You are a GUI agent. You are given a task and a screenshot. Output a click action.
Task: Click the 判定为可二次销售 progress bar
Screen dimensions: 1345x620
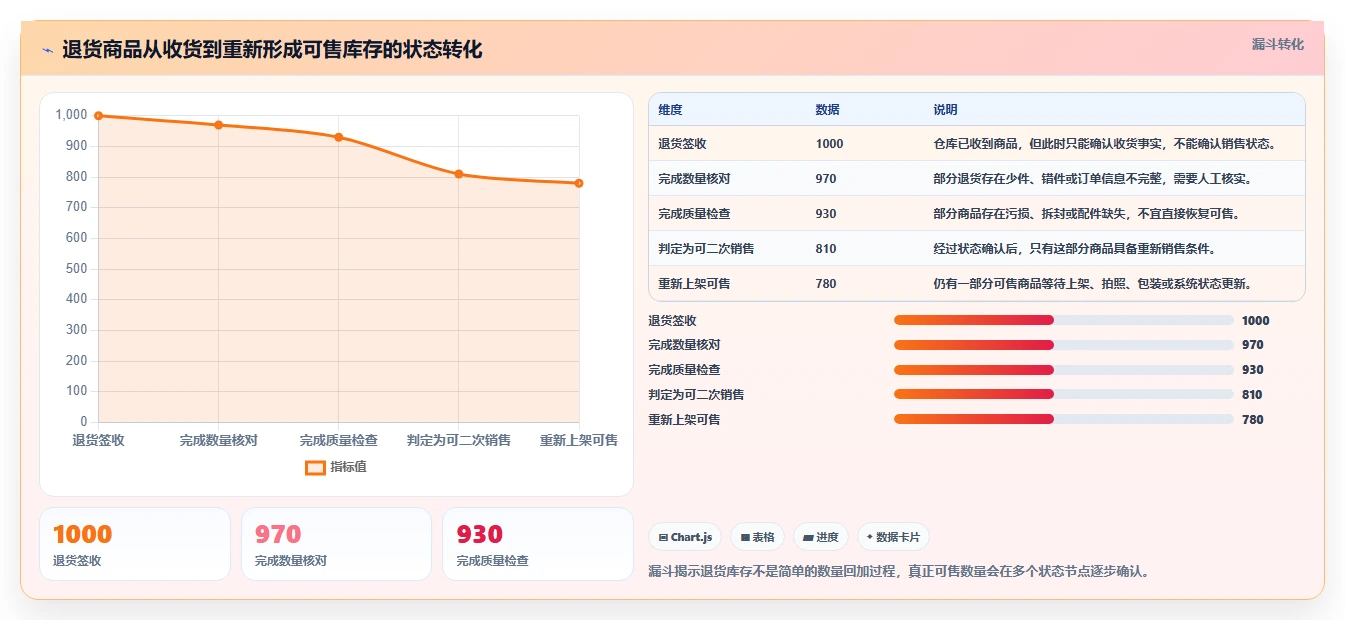pyautogui.click(x=1063, y=394)
